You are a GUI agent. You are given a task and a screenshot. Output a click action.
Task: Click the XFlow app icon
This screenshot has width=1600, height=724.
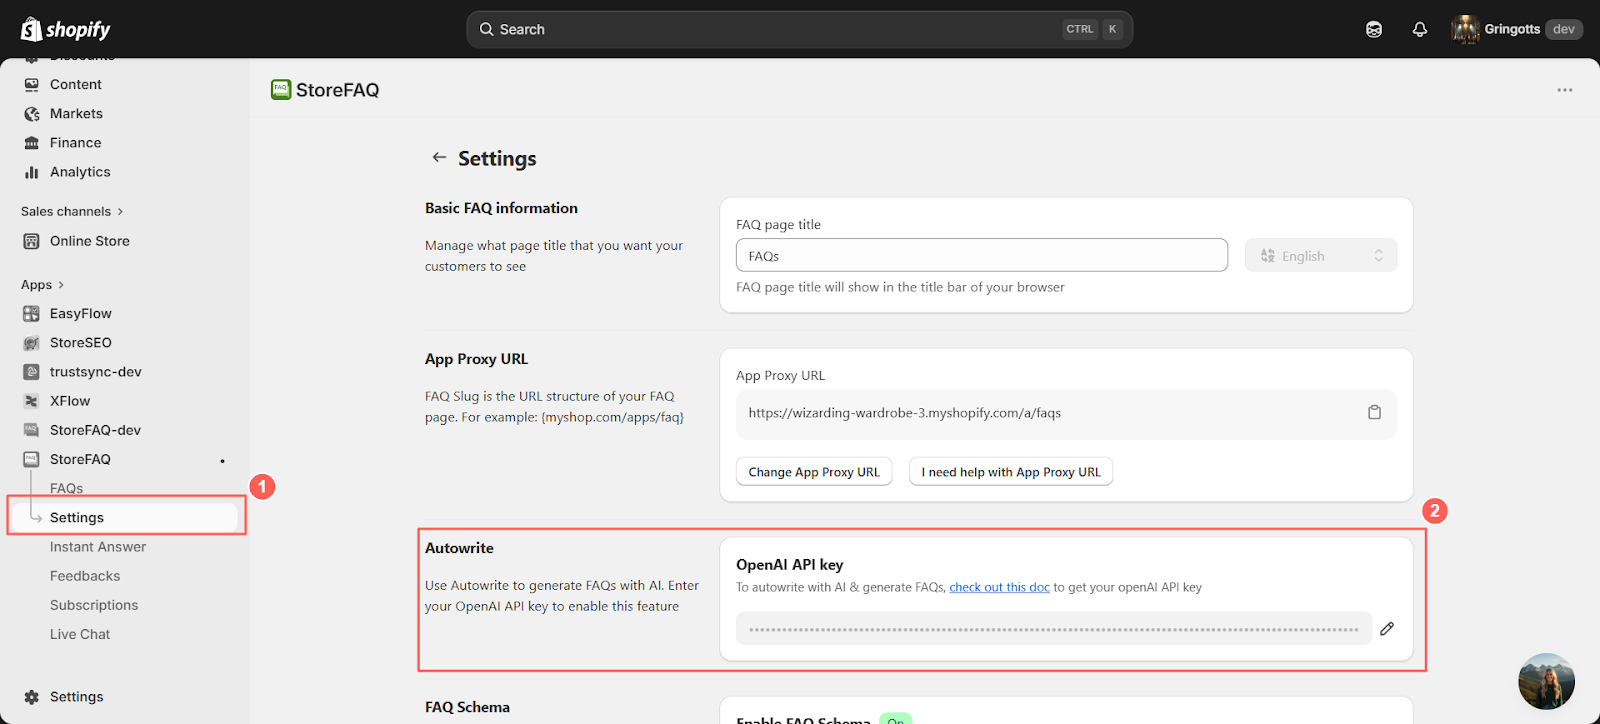(x=32, y=401)
